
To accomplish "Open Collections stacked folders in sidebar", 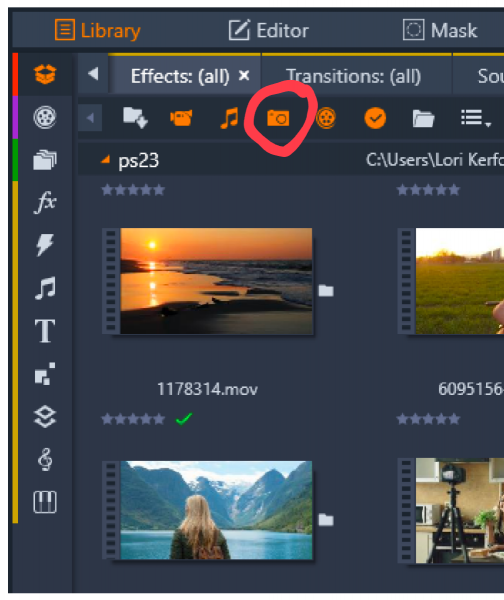I will click(45, 160).
